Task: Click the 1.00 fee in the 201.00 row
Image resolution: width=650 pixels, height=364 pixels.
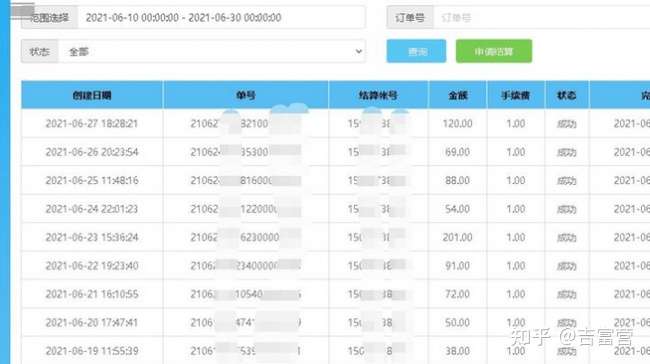Action: [516, 237]
